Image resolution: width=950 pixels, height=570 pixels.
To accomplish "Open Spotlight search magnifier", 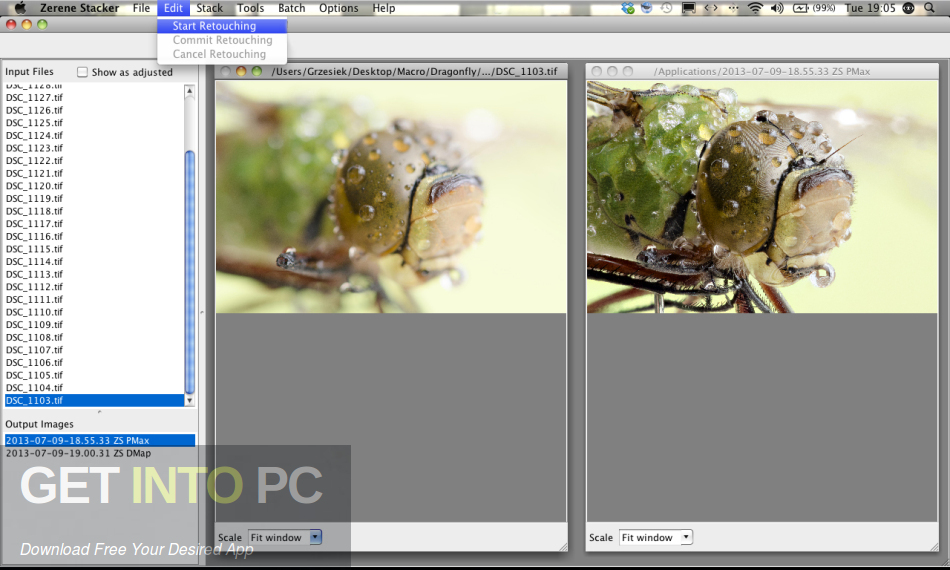I will coord(929,8).
